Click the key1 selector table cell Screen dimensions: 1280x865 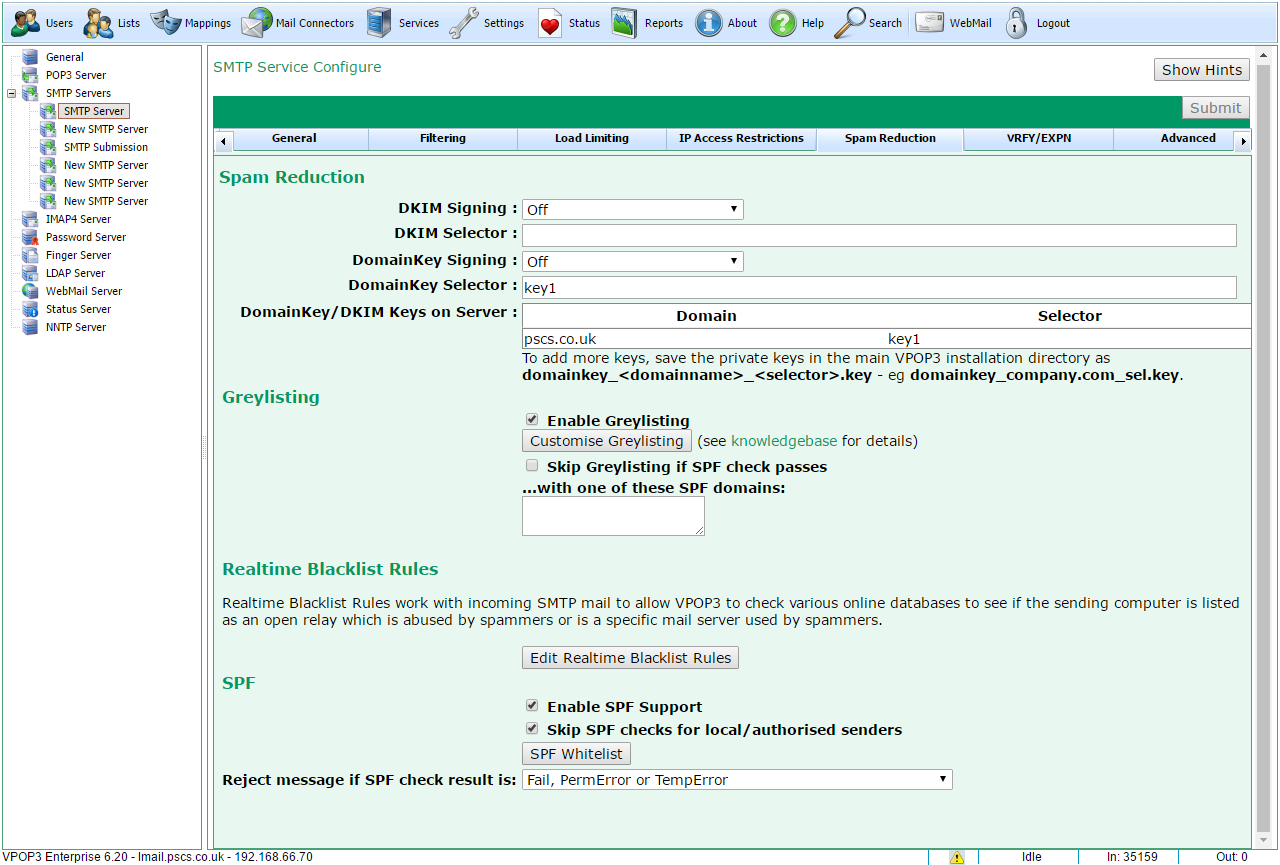1069,339
